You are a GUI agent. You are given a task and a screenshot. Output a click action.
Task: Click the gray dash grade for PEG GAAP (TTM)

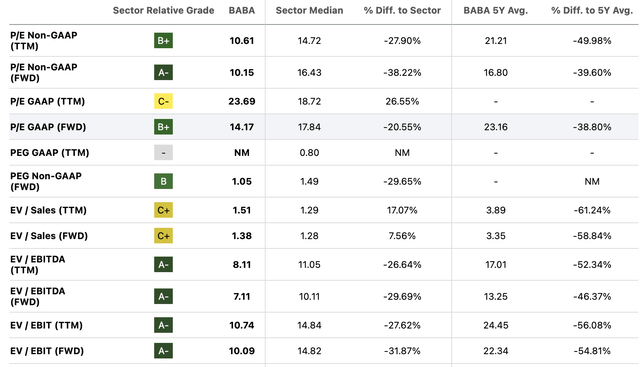click(163, 152)
